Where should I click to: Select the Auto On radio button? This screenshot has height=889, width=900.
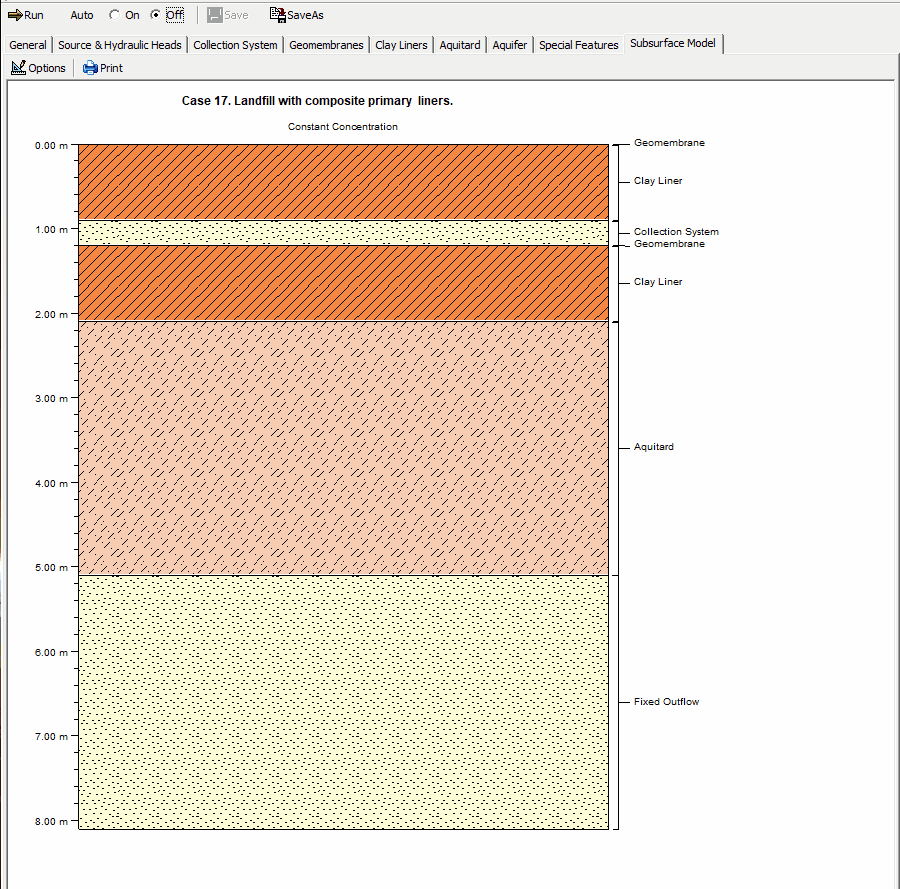coord(115,15)
